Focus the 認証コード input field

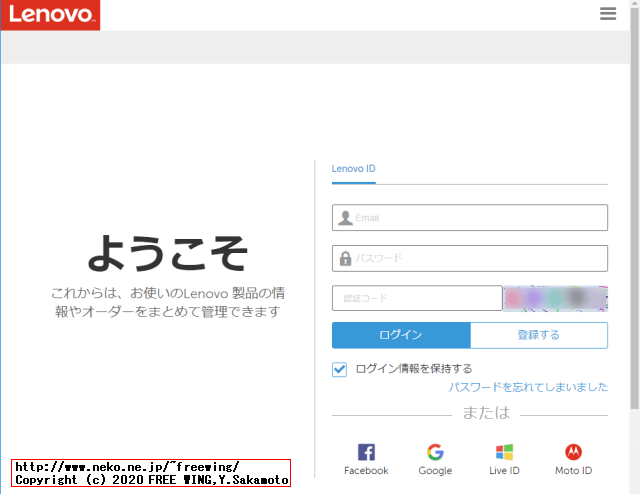[x=417, y=298]
